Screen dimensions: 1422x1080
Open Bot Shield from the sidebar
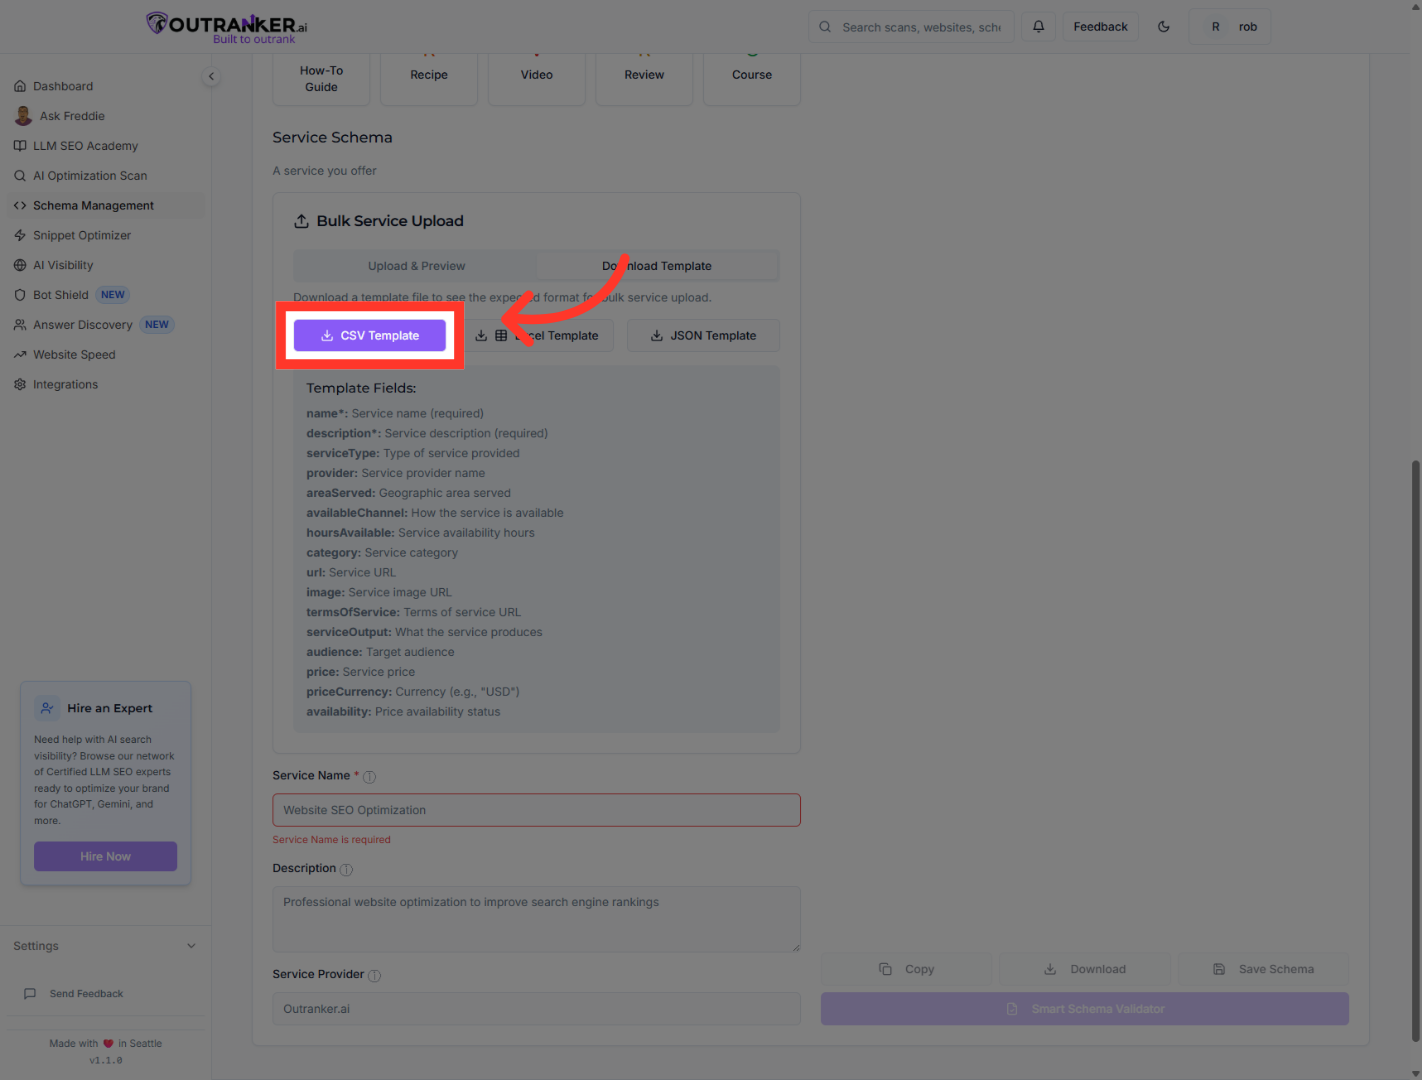tap(60, 294)
